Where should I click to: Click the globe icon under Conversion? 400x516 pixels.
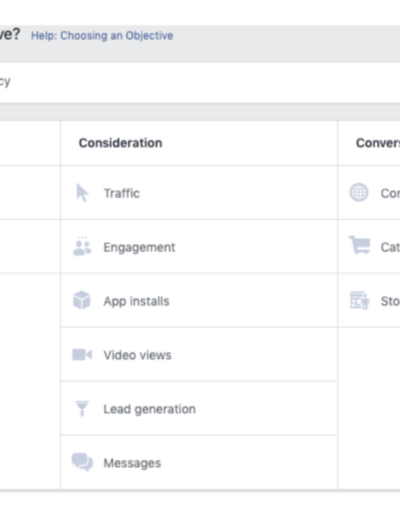(359, 192)
